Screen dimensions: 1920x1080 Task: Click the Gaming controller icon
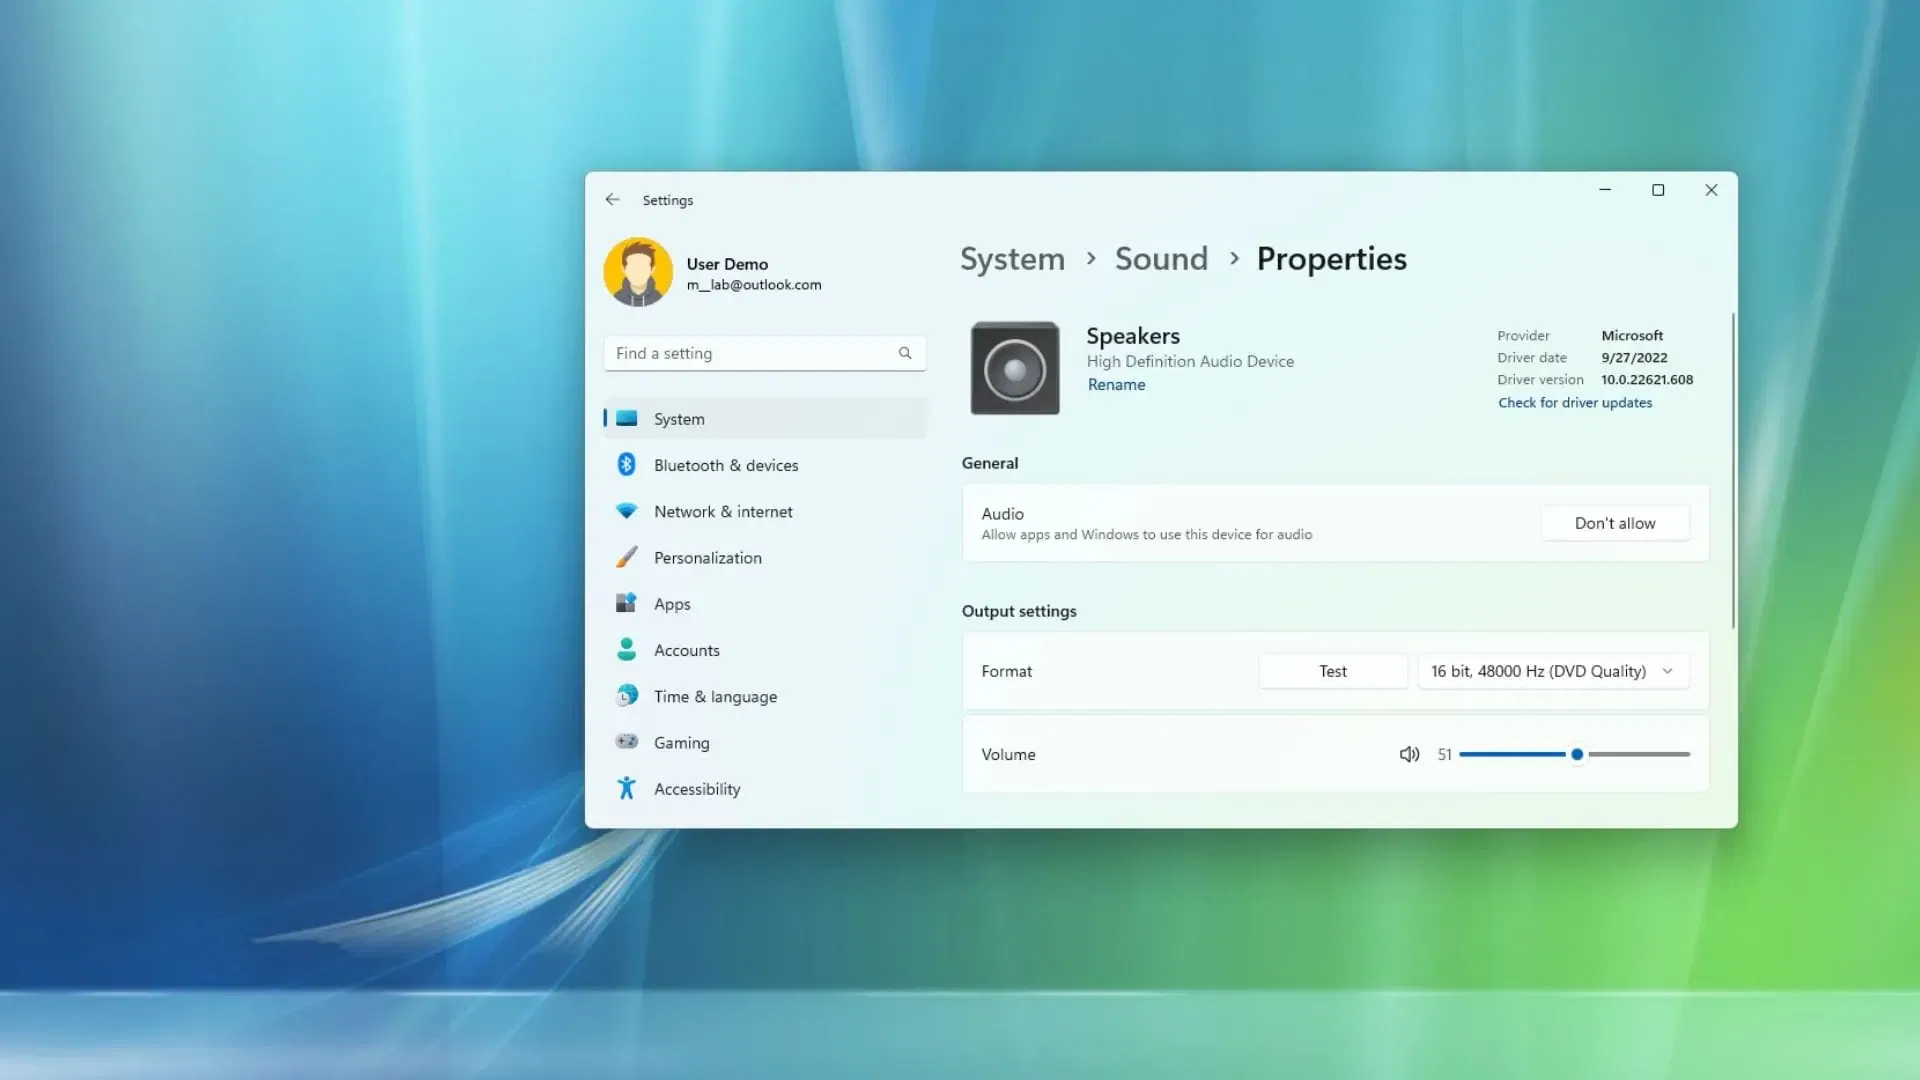626,742
